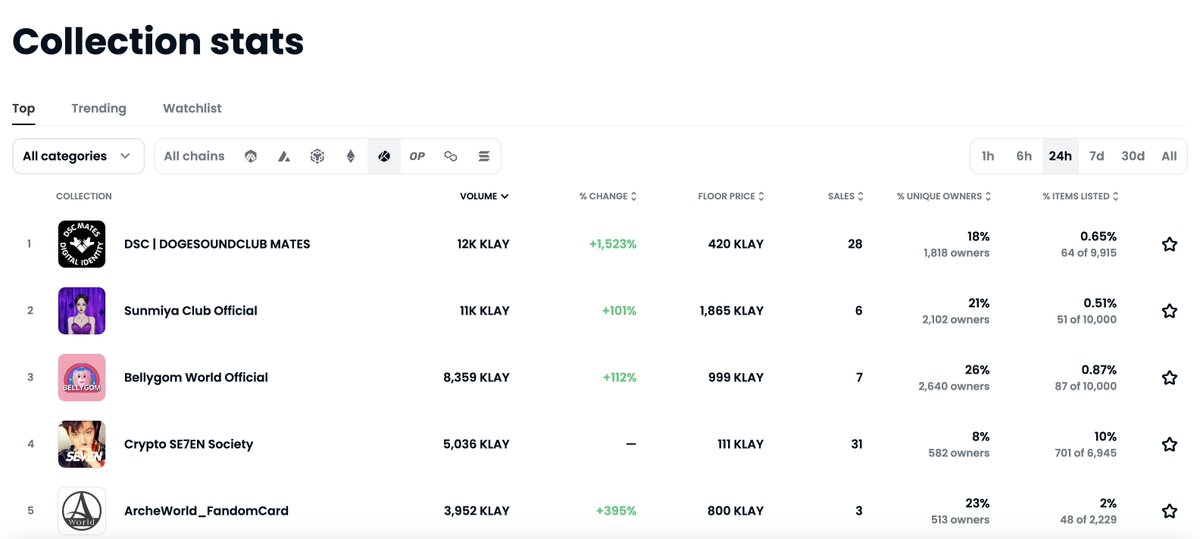Image resolution: width=1200 pixels, height=539 pixels.
Task: Click the 513 owners text
Action: pos(961,520)
